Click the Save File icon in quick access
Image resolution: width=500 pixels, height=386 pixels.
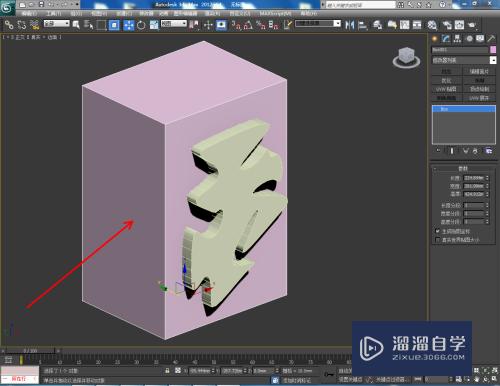[x=41, y=5]
